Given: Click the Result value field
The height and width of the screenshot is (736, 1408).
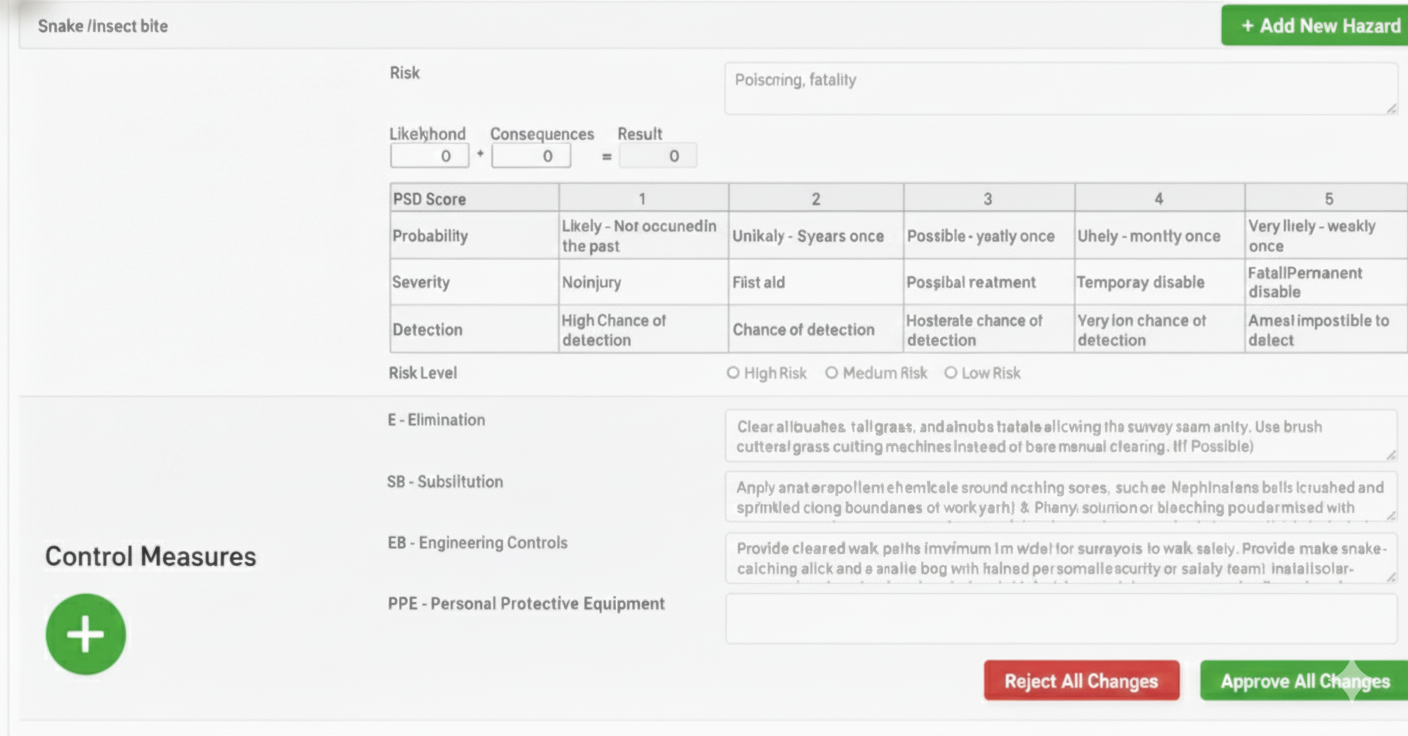Looking at the screenshot, I should (658, 156).
